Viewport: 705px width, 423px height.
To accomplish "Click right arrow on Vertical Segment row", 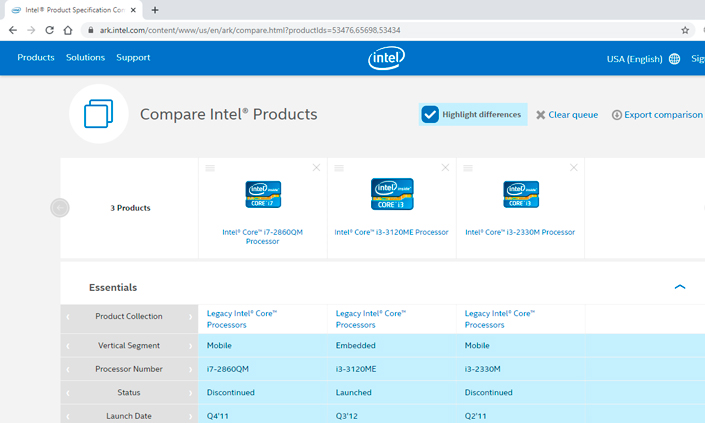I will click(x=191, y=346).
